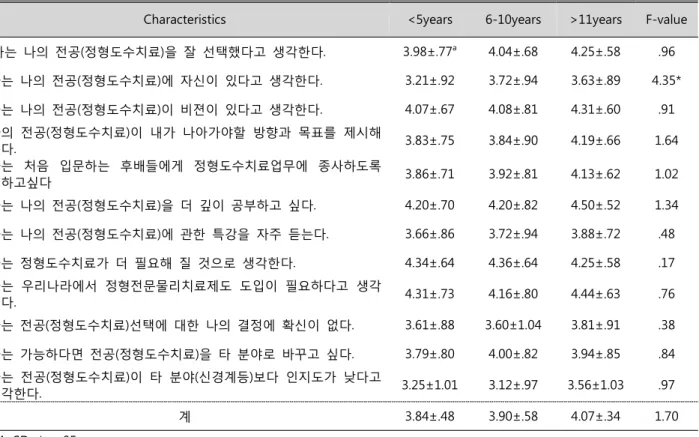Select the cell 4.20±.82

coord(513,206)
